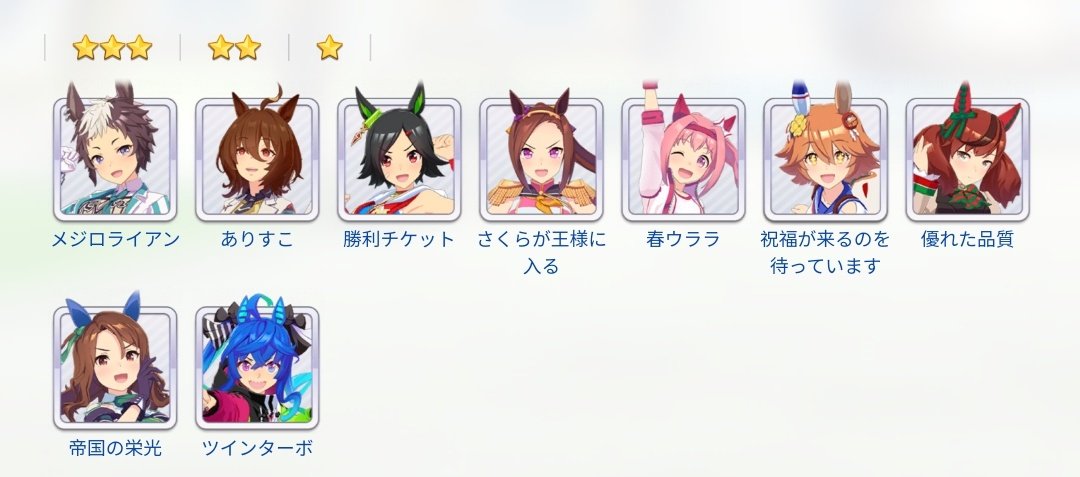Pick the 勝利チケット black-haired character icon
This screenshot has height=477, width=1080.
tap(399, 159)
